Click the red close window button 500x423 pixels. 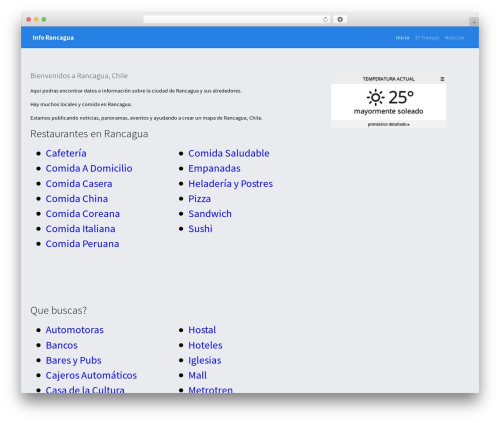pyautogui.click(x=29, y=20)
